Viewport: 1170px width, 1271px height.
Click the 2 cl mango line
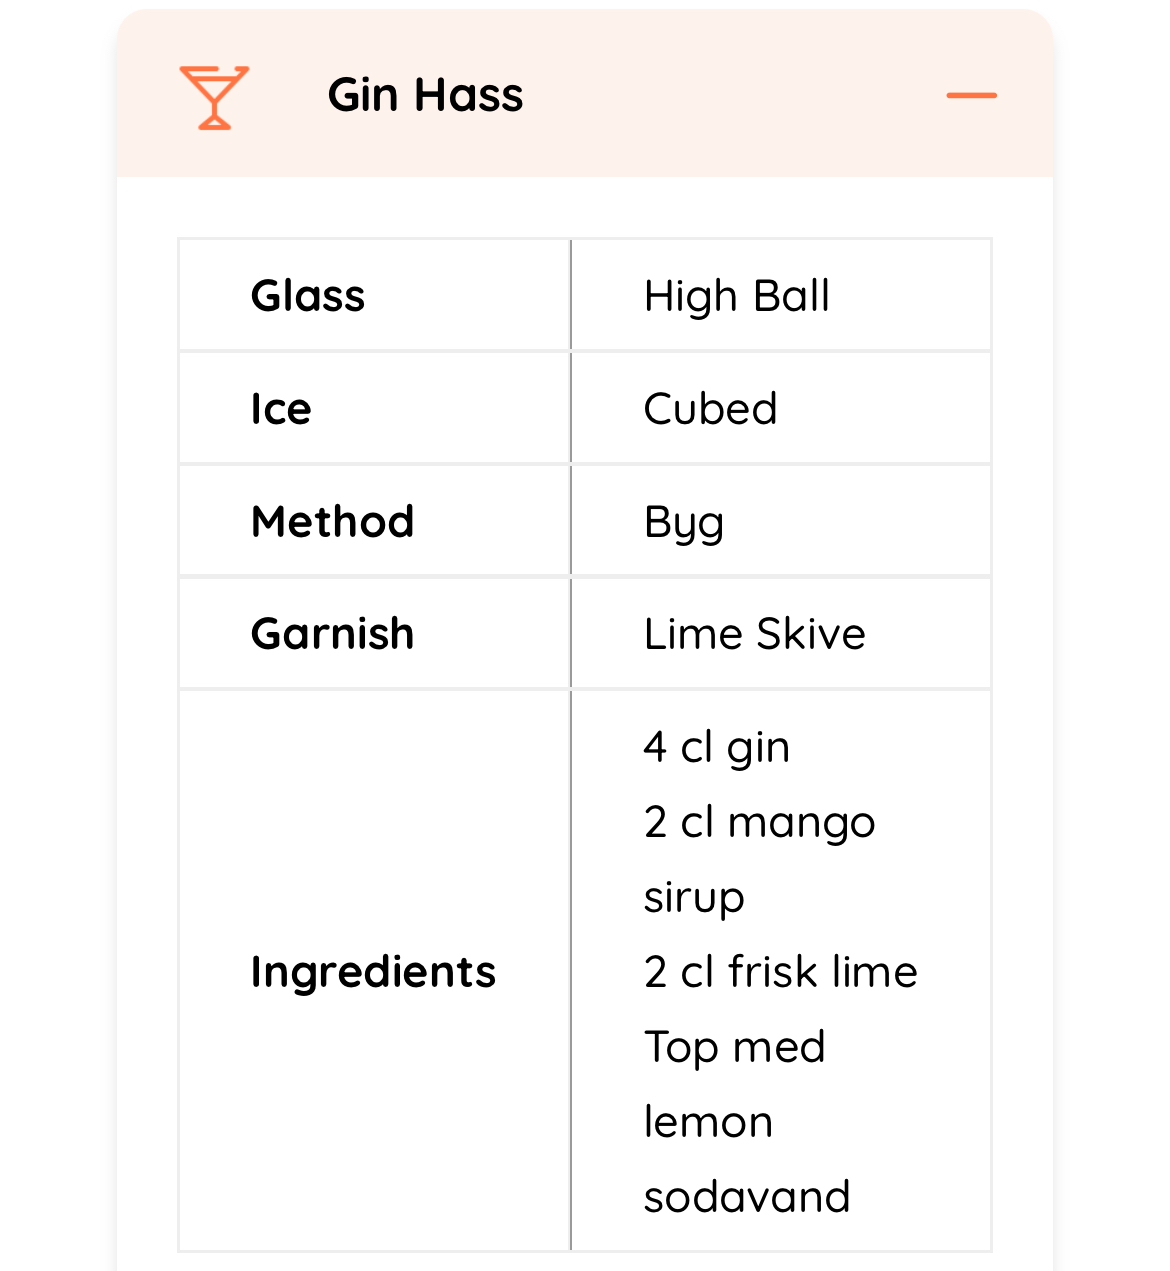759,823
